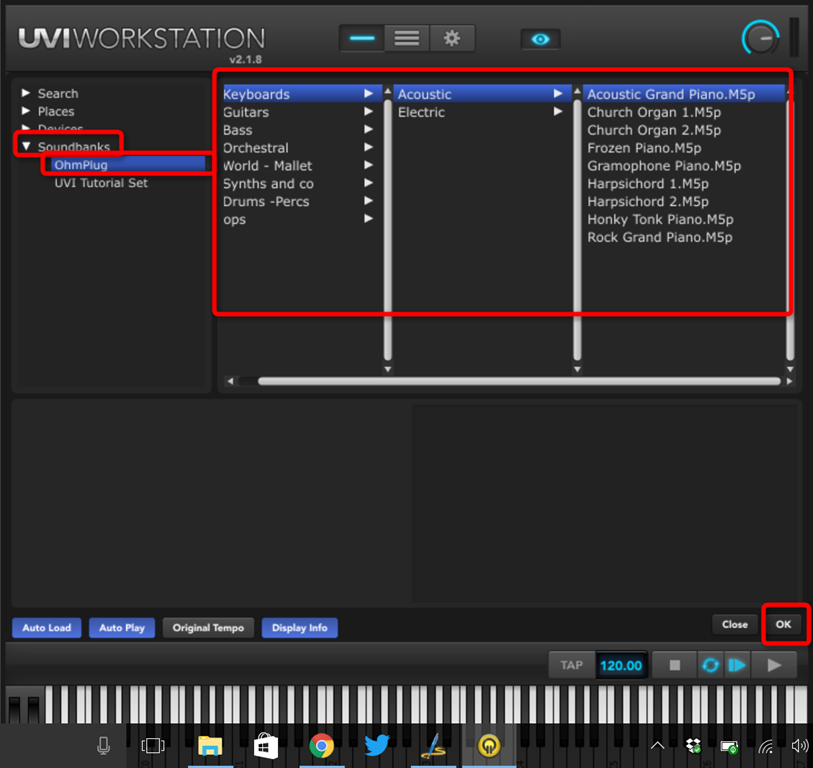Image resolution: width=813 pixels, height=768 pixels.
Task: Open the taskbar volume speaker icon
Action: (800, 746)
